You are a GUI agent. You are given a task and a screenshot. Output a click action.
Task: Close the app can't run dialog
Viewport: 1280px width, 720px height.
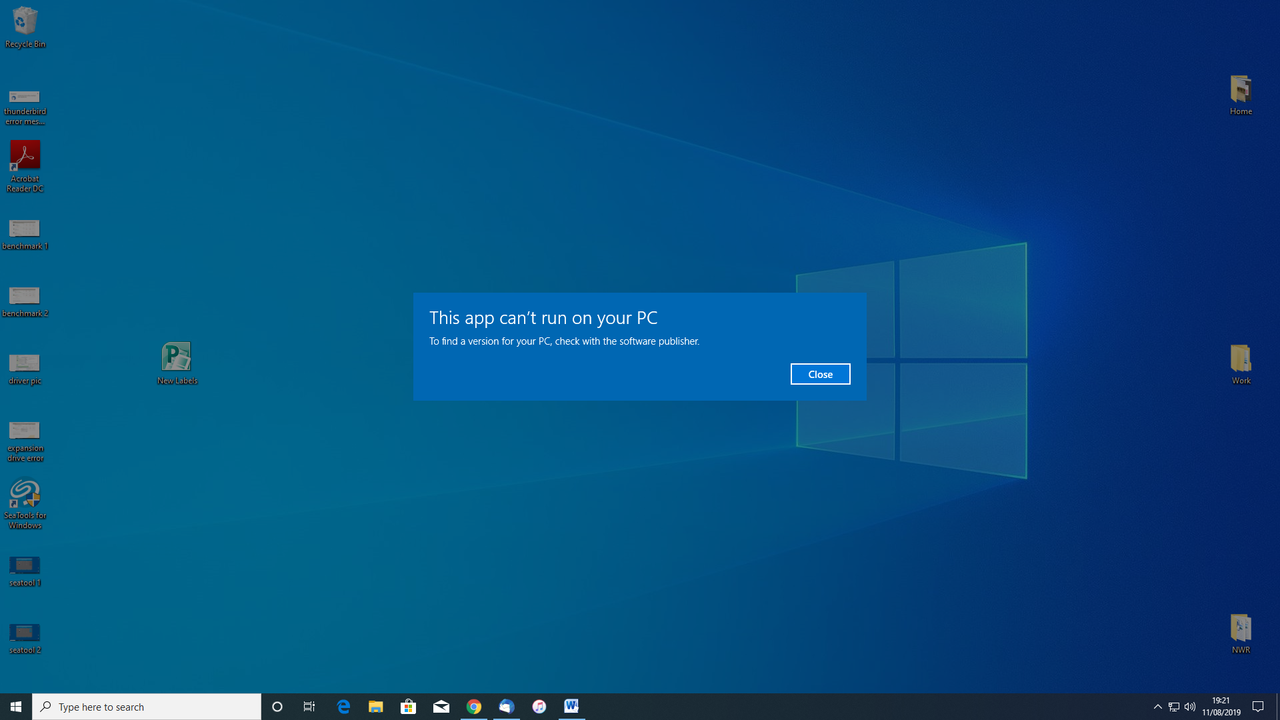(x=820, y=374)
